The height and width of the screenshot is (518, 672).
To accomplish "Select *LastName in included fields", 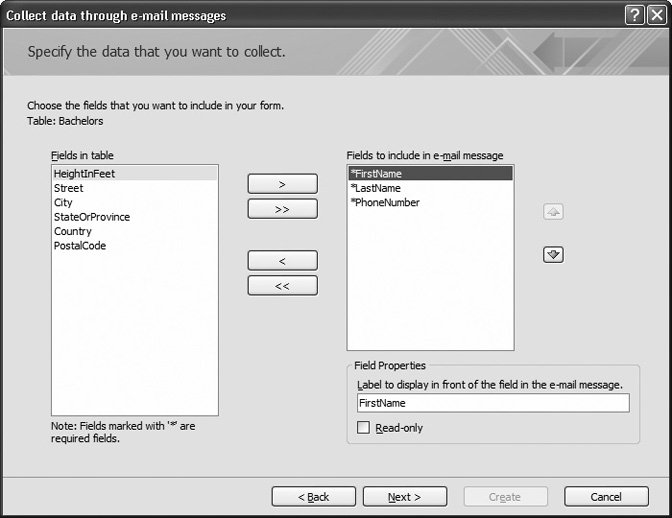I will (375, 188).
